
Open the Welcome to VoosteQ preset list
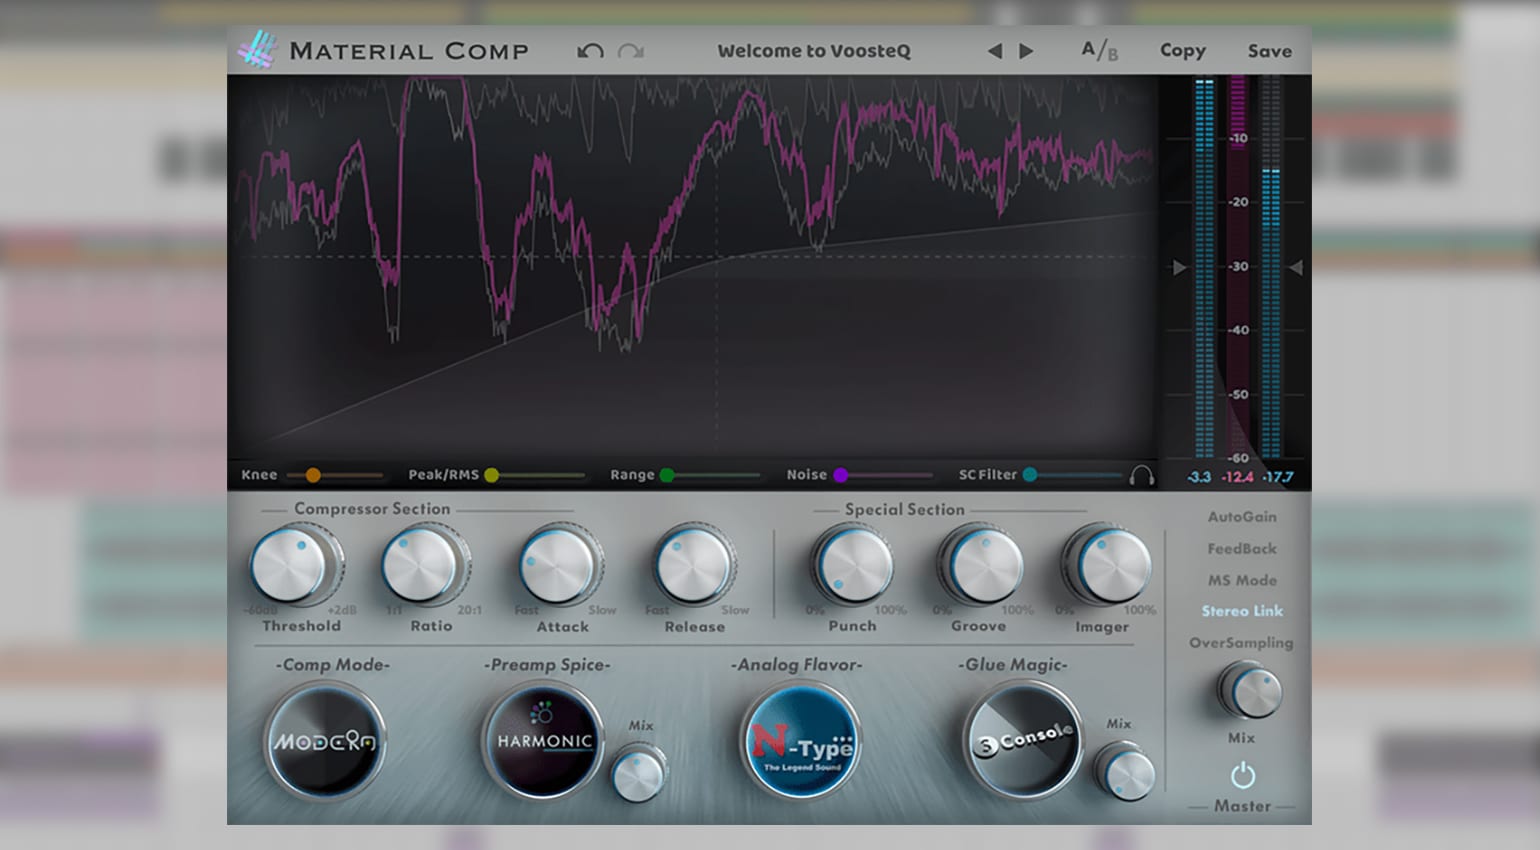tap(814, 51)
